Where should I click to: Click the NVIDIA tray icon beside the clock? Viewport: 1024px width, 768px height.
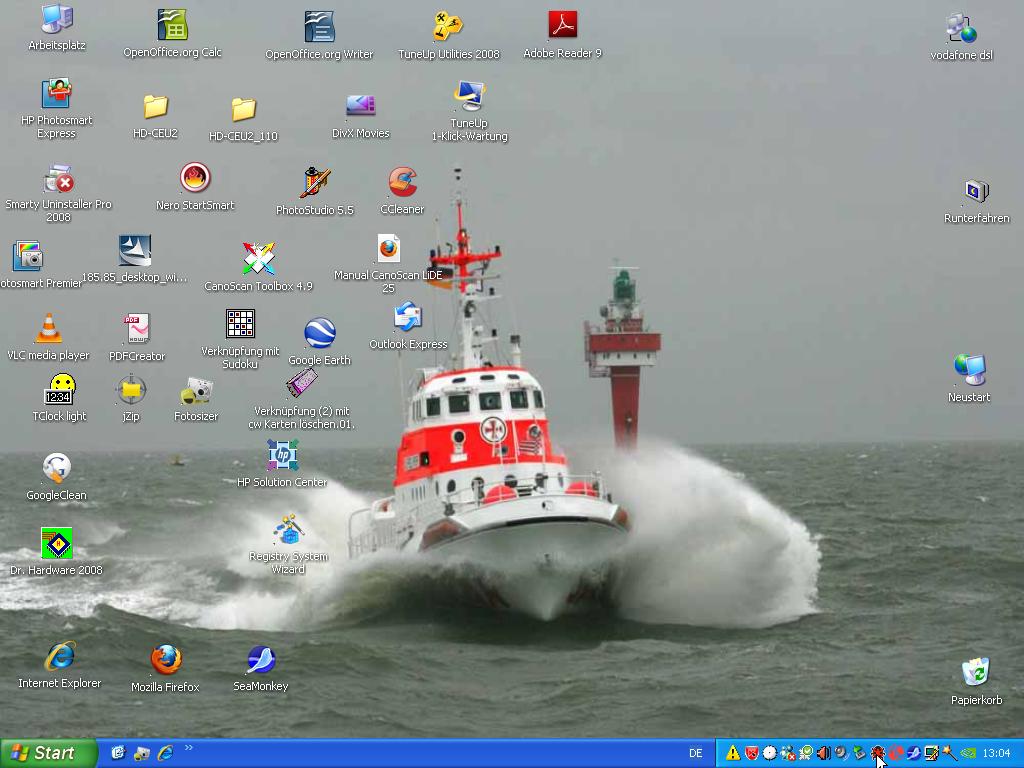pos(968,753)
